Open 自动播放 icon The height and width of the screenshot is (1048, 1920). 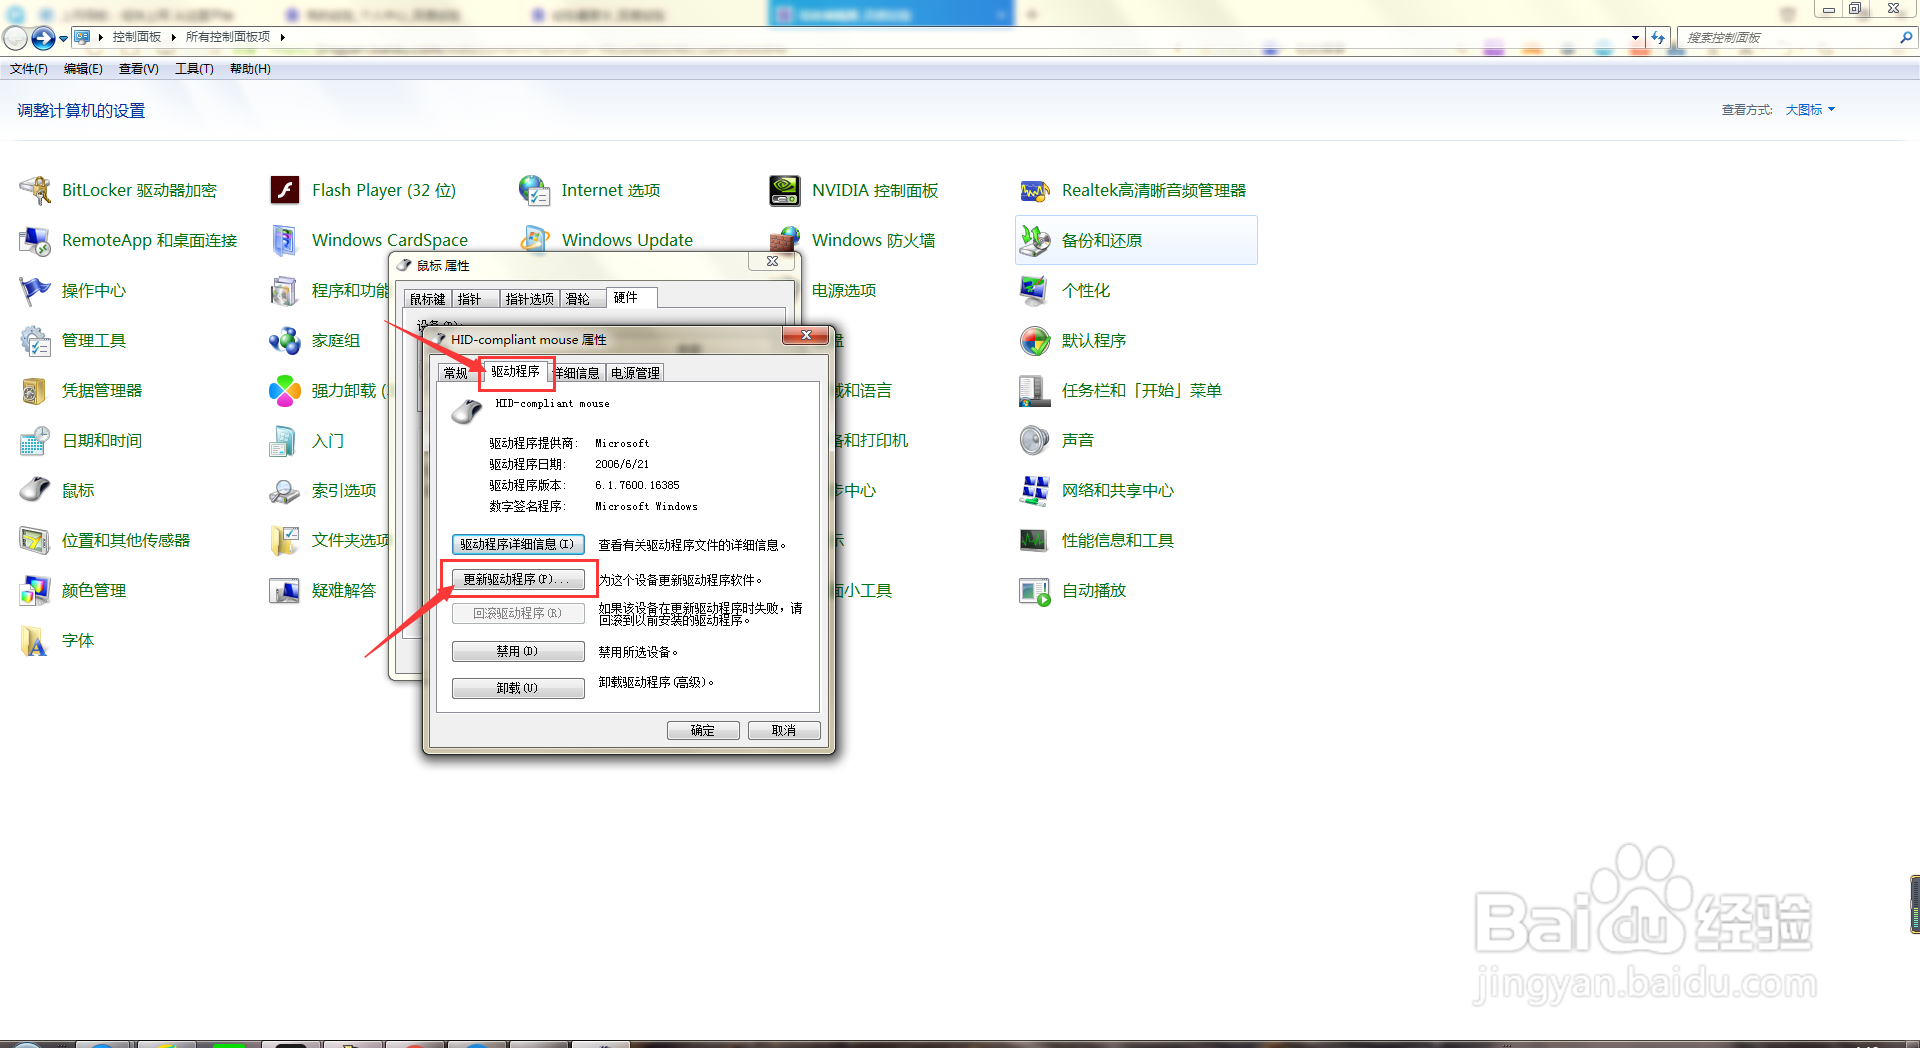tap(1035, 590)
